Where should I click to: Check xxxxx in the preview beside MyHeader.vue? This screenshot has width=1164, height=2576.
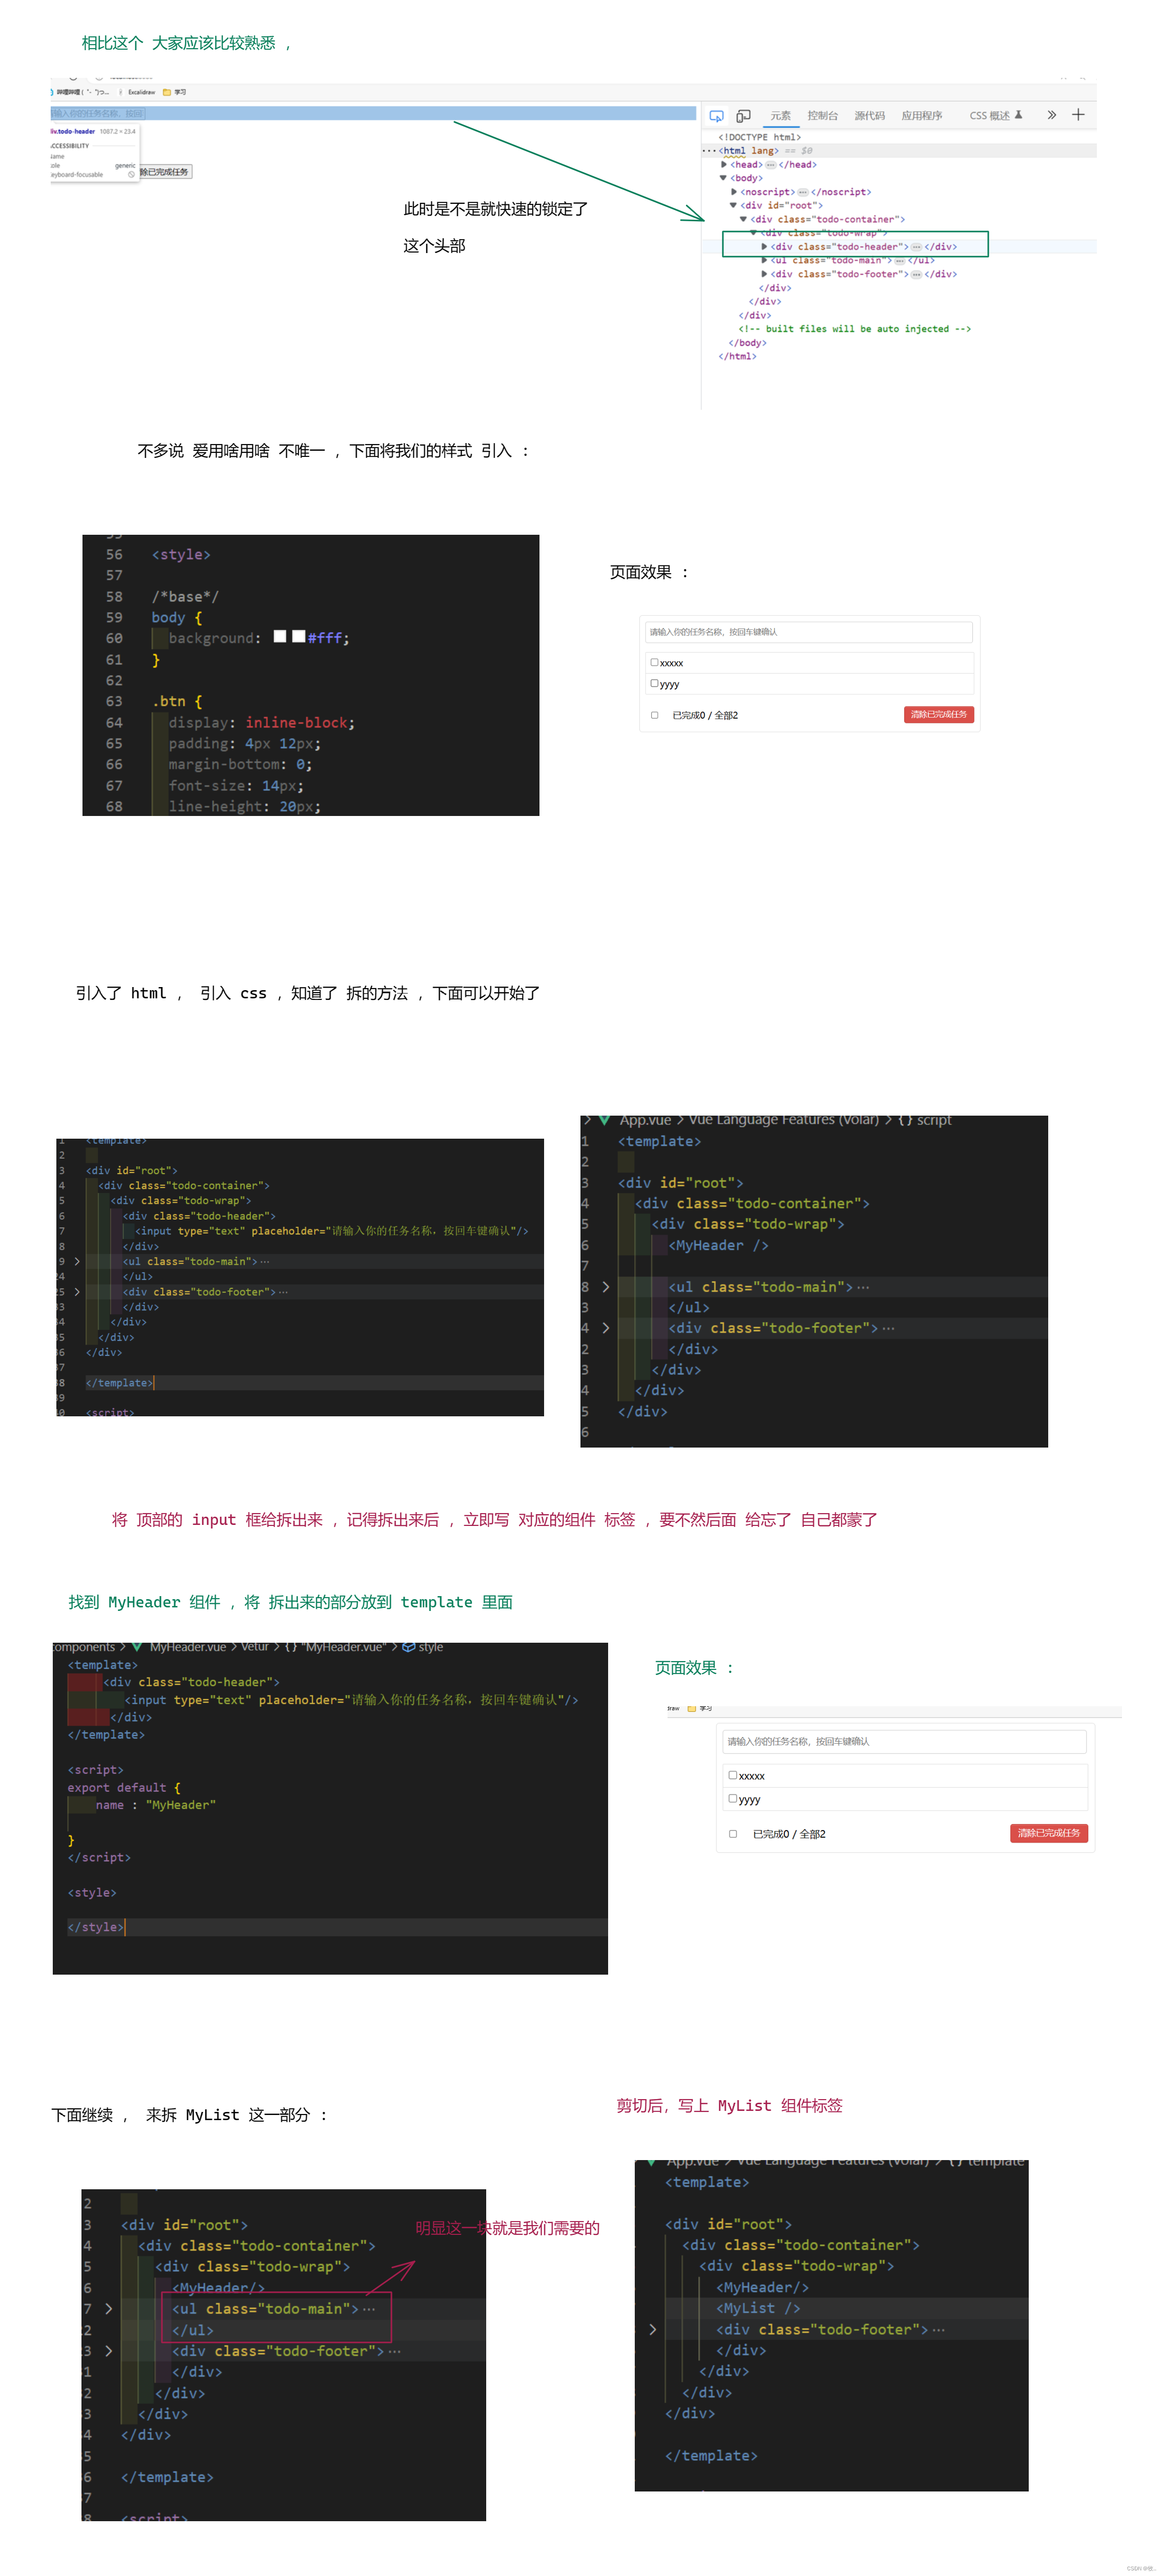[733, 1776]
